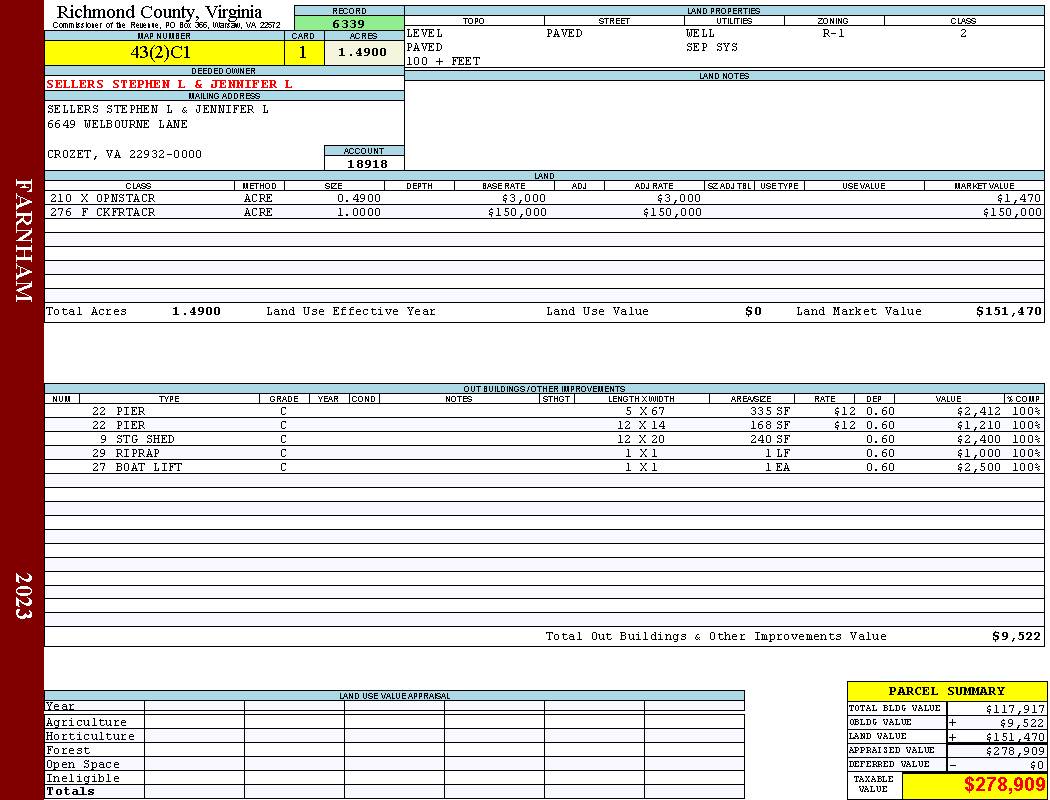This screenshot has width=1050, height=800.
Task: Select land row 210 X OPNSTACR
Action: tap(544, 198)
